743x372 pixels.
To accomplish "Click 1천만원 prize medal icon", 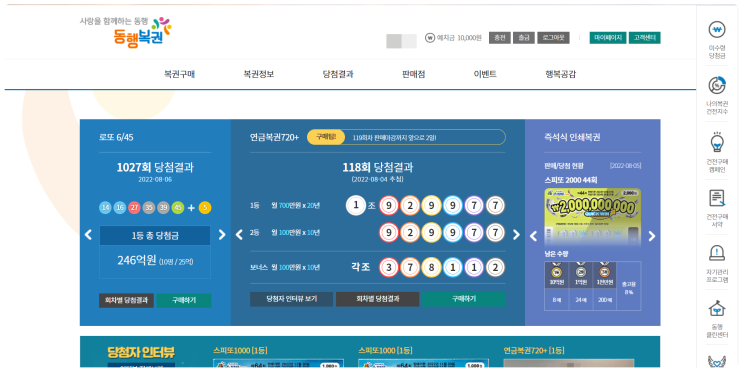I will [x=604, y=272].
